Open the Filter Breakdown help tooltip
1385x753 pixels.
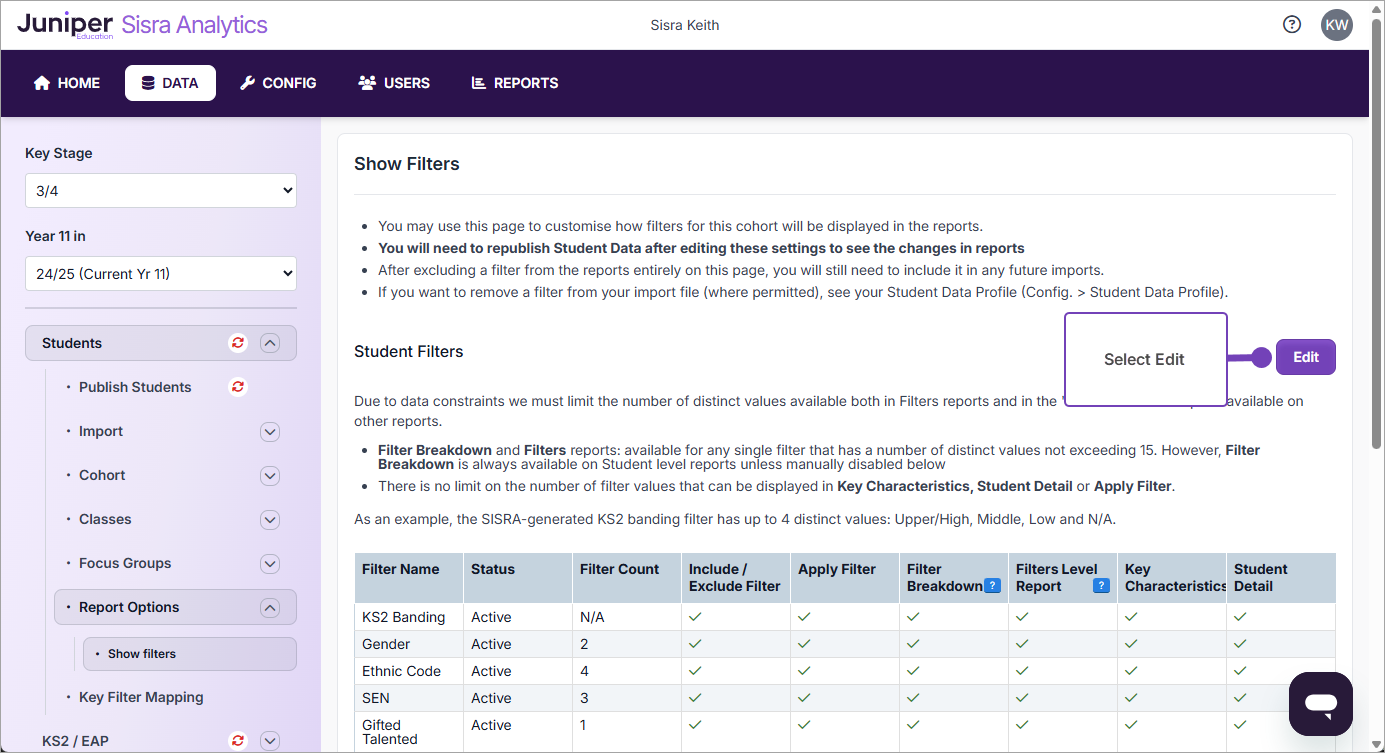(x=991, y=585)
